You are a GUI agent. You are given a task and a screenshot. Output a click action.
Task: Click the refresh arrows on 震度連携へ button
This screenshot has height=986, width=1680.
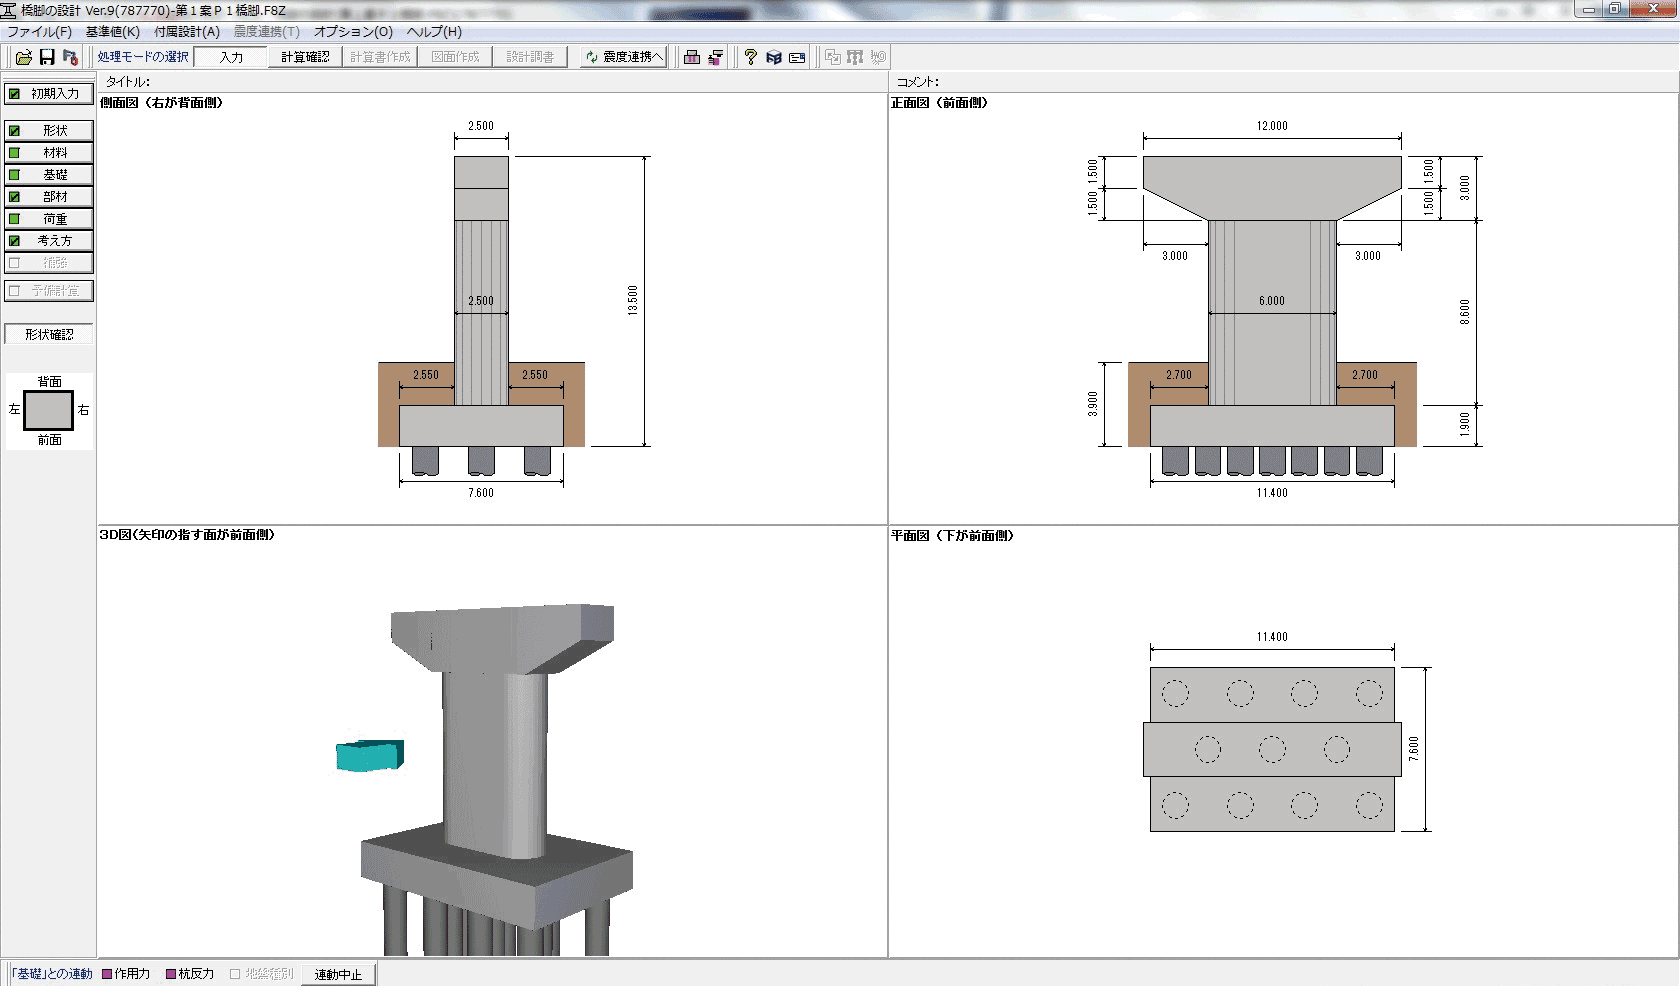coord(592,57)
